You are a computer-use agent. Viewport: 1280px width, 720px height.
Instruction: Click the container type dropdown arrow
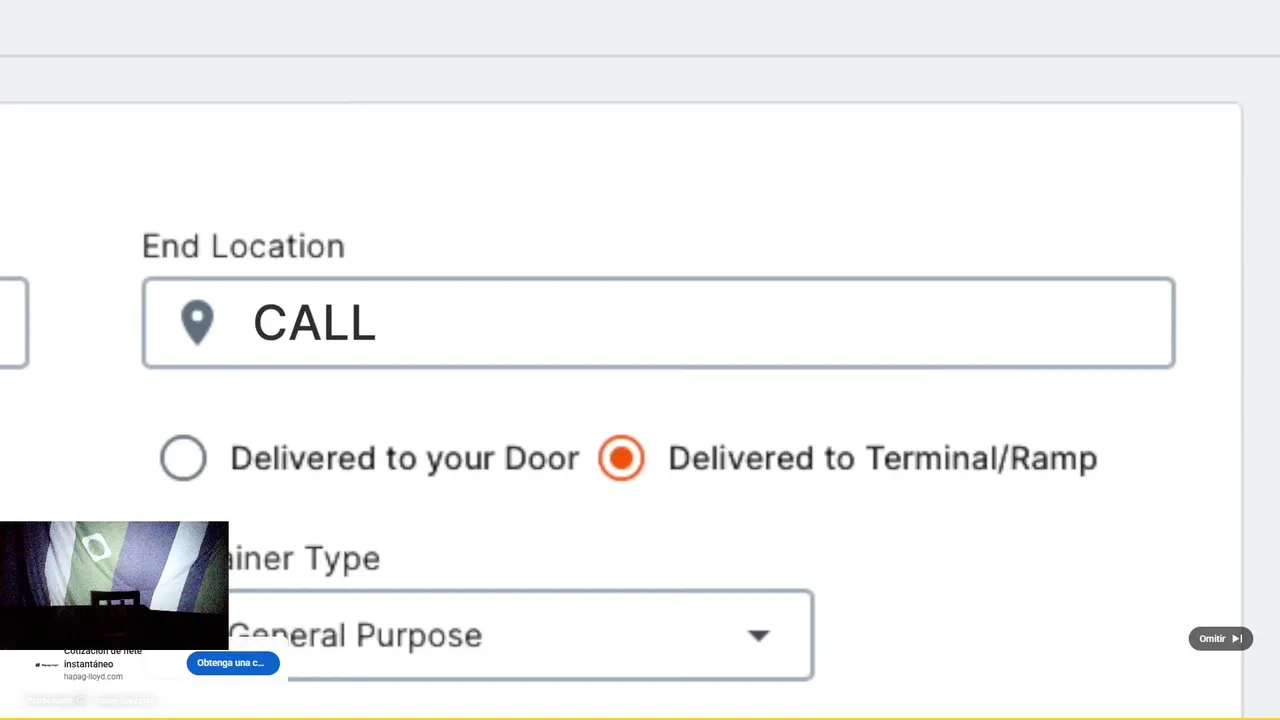click(759, 636)
